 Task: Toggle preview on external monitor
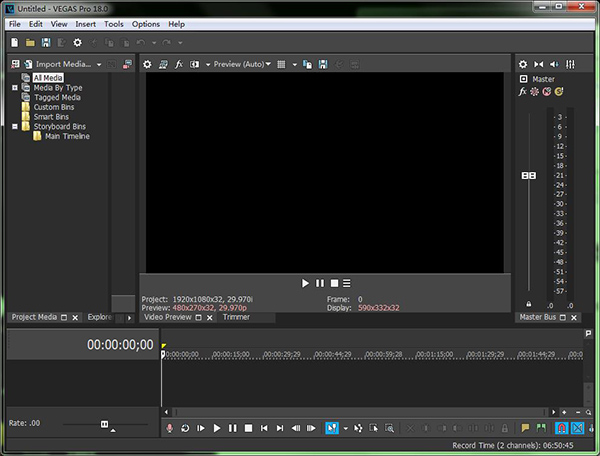(x=163, y=64)
